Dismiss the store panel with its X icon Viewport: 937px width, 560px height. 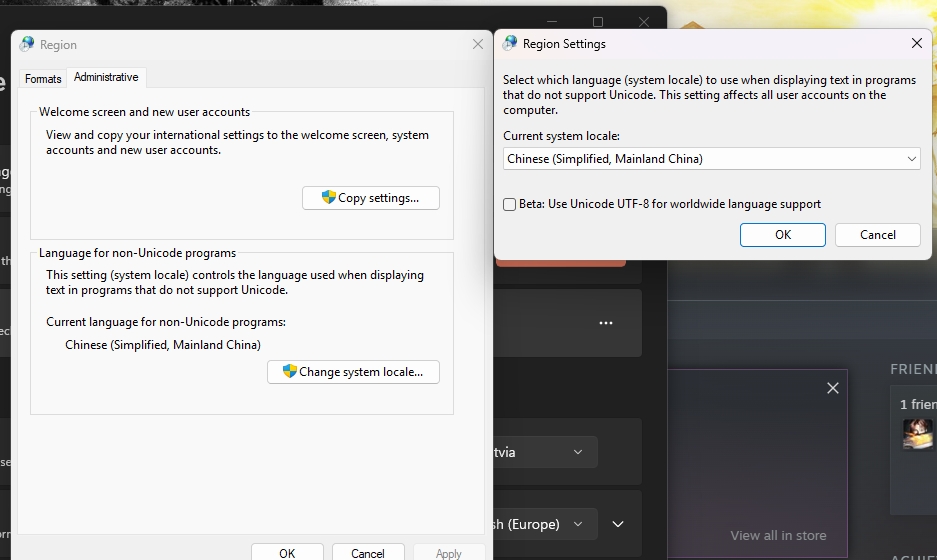(x=833, y=388)
